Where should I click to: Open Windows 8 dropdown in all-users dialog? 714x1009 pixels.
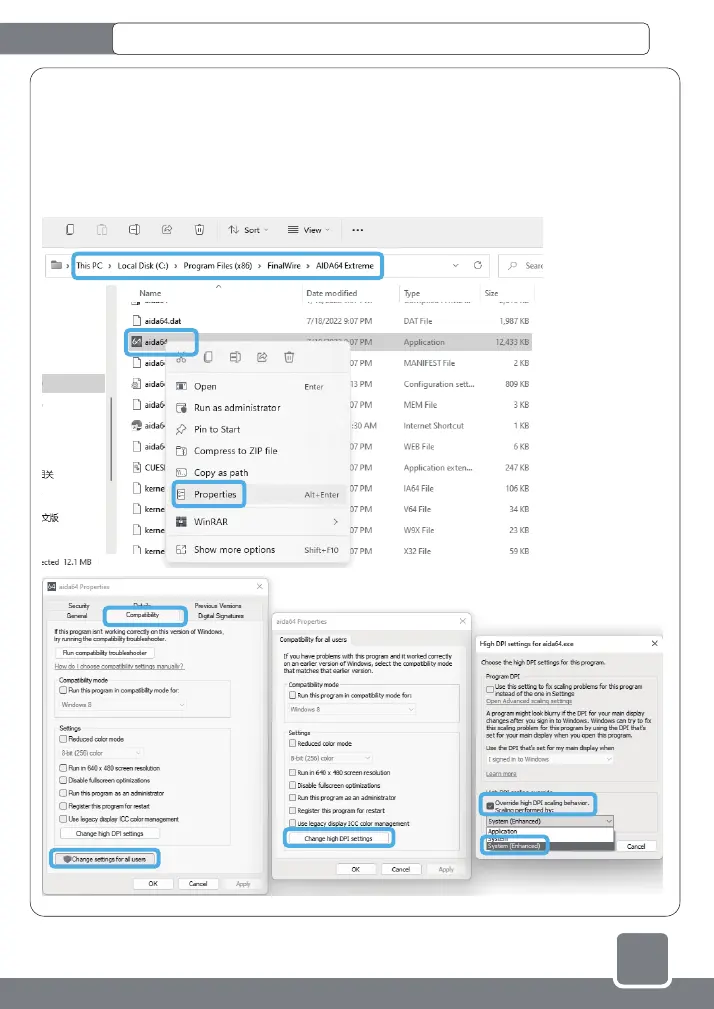pos(352,709)
